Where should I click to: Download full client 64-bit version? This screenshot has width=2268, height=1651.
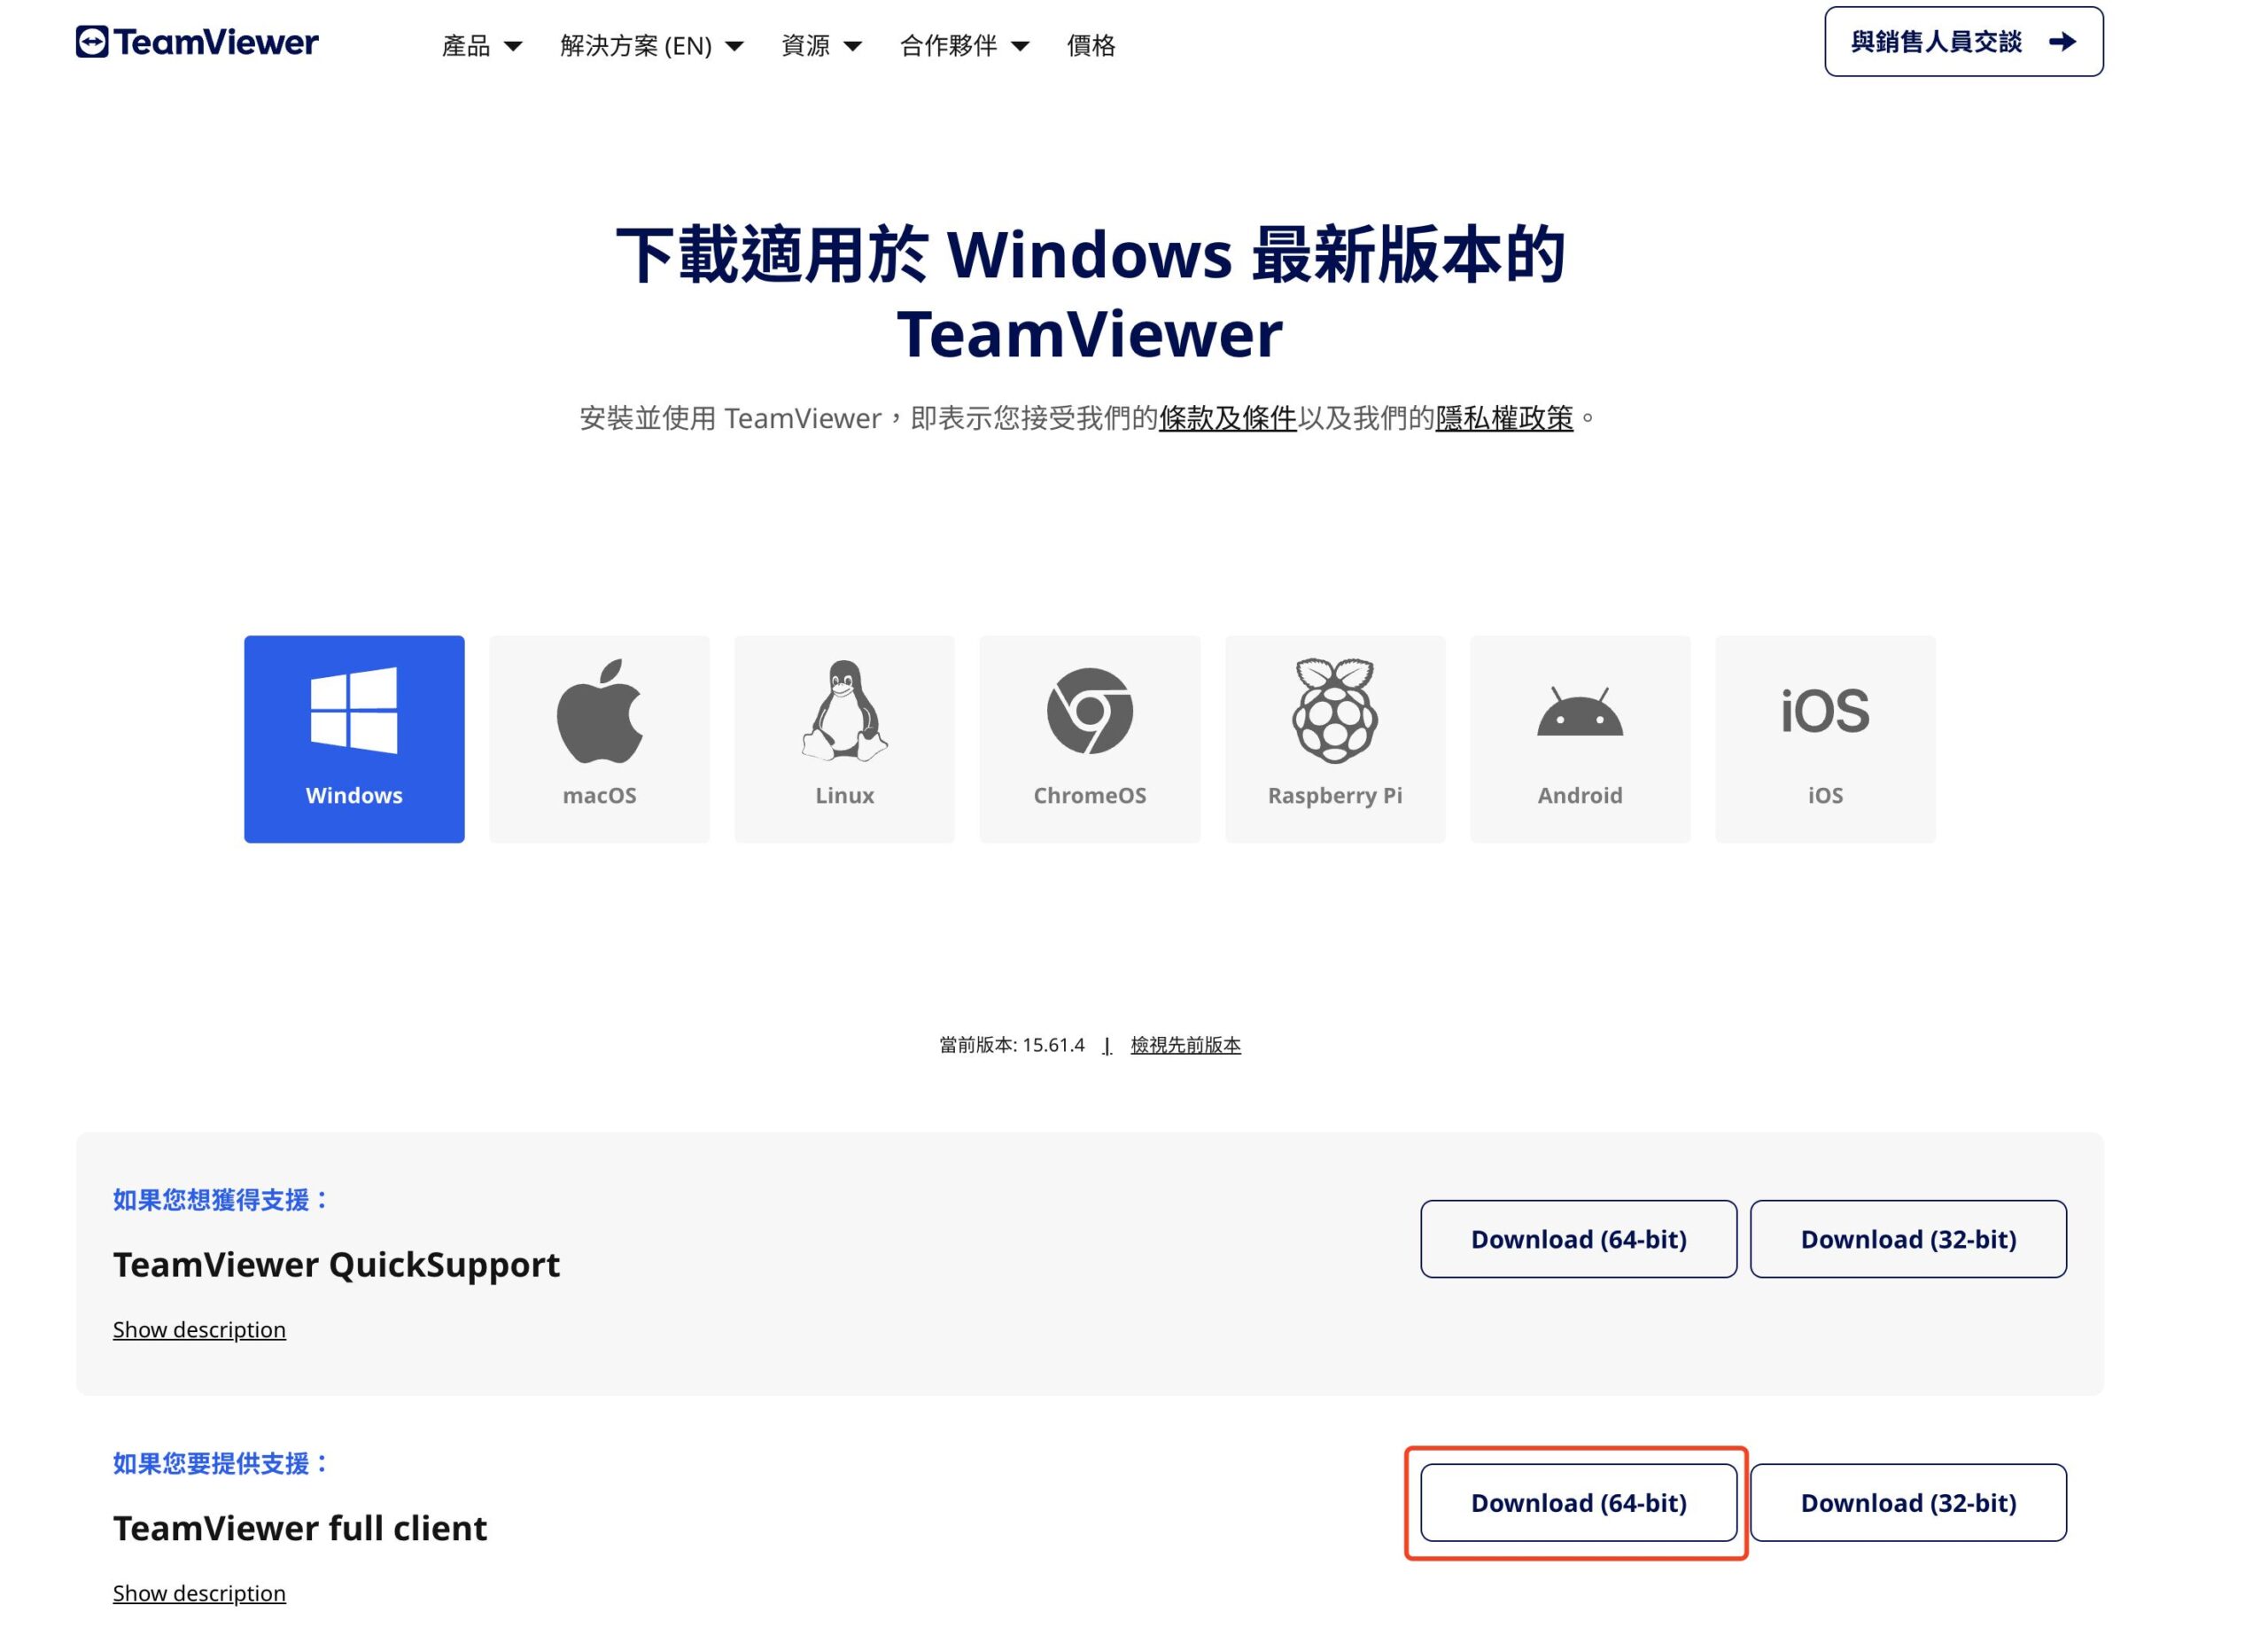coord(1578,1503)
